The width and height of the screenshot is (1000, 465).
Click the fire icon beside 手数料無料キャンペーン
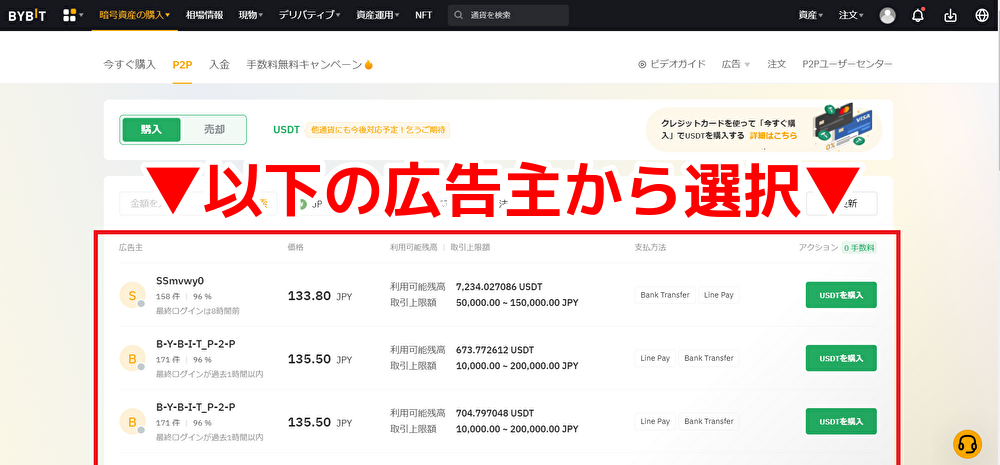pyautogui.click(x=368, y=64)
